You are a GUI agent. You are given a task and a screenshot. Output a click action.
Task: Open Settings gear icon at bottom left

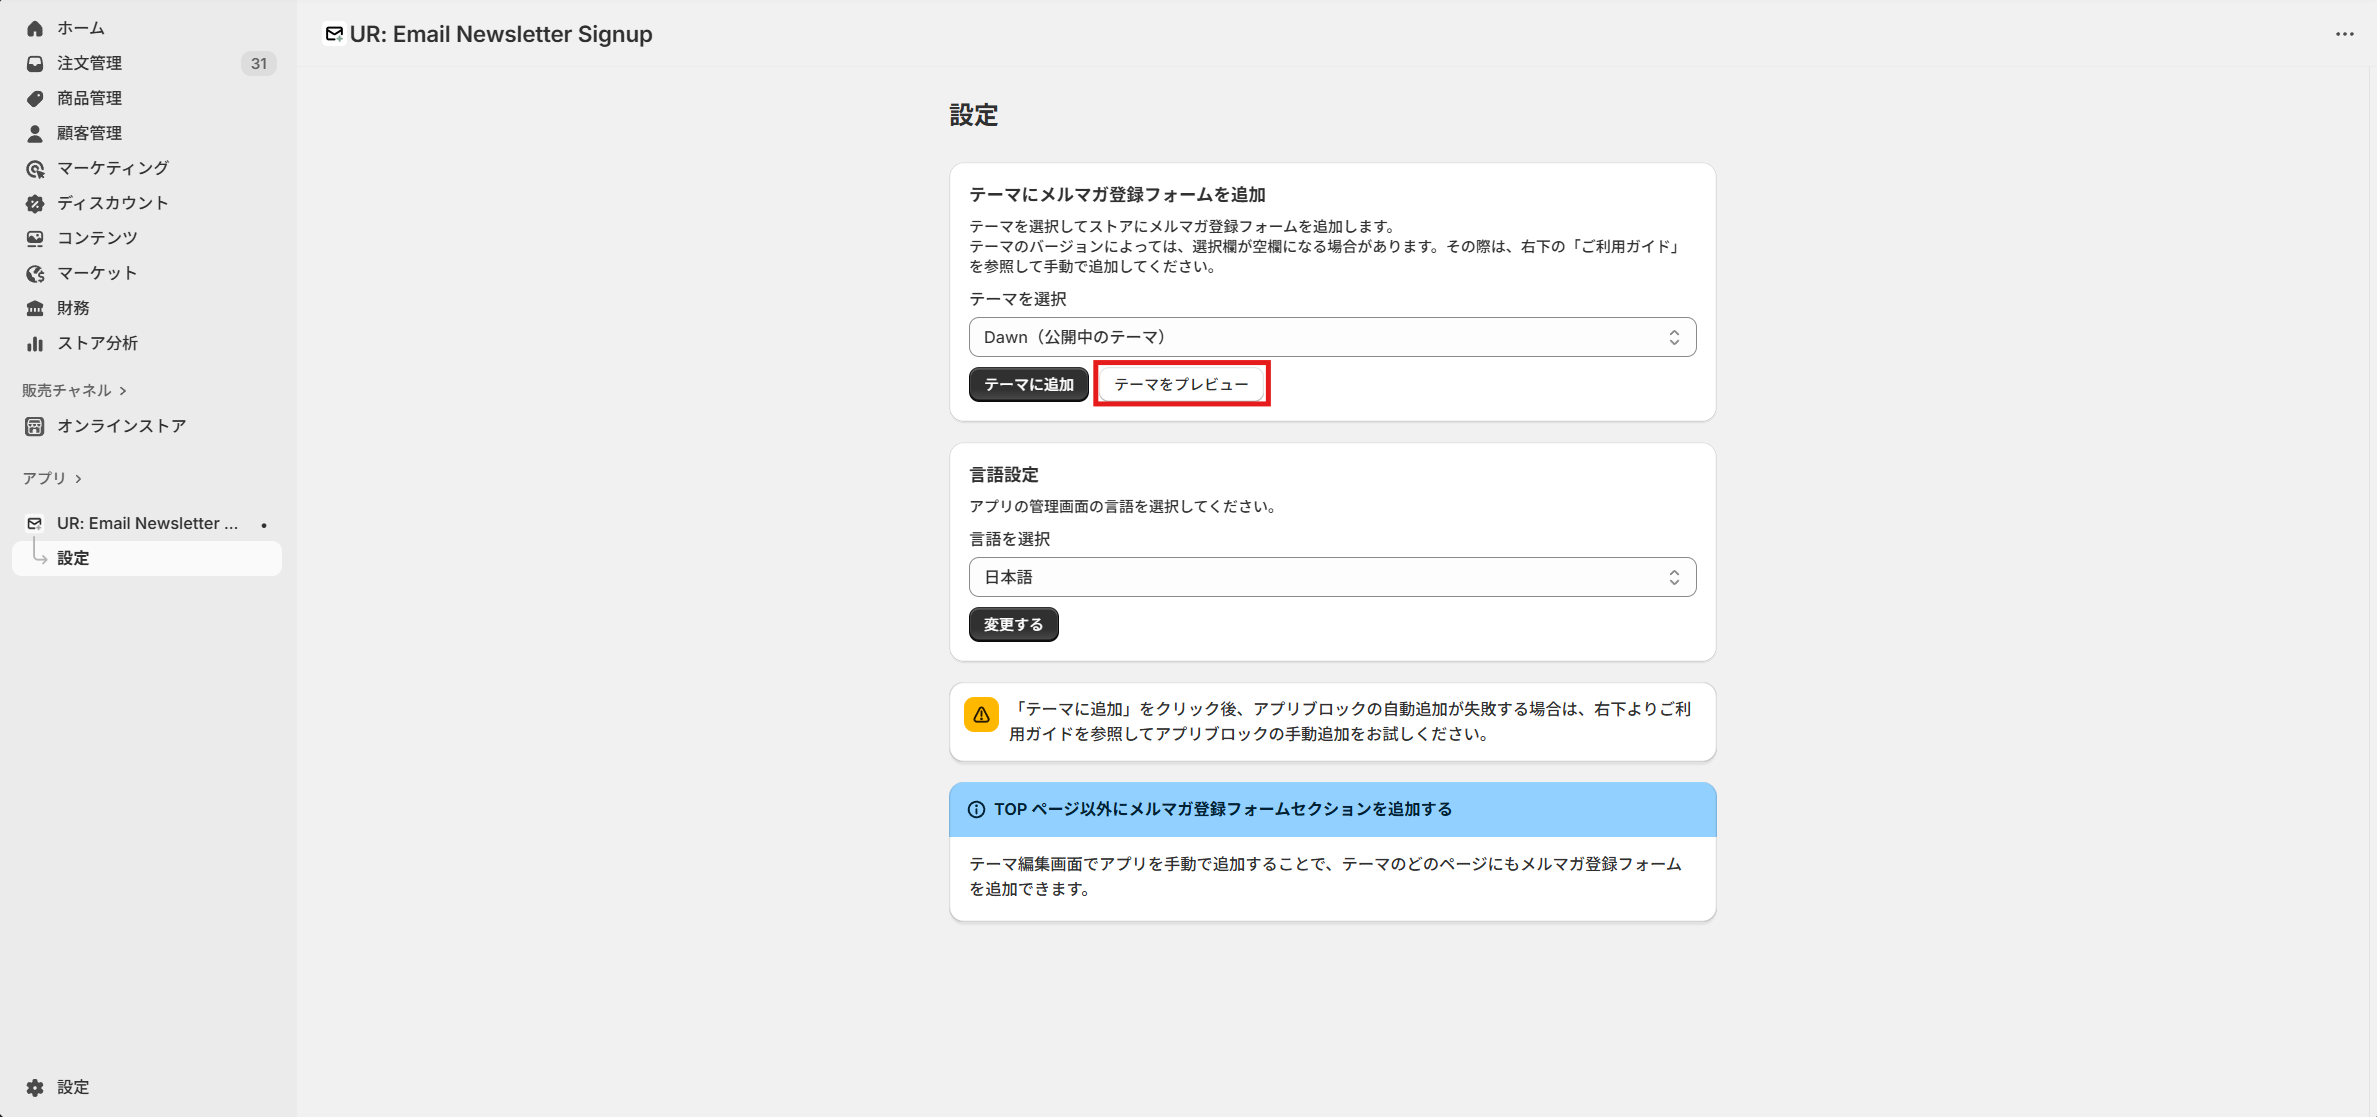pyautogui.click(x=35, y=1087)
